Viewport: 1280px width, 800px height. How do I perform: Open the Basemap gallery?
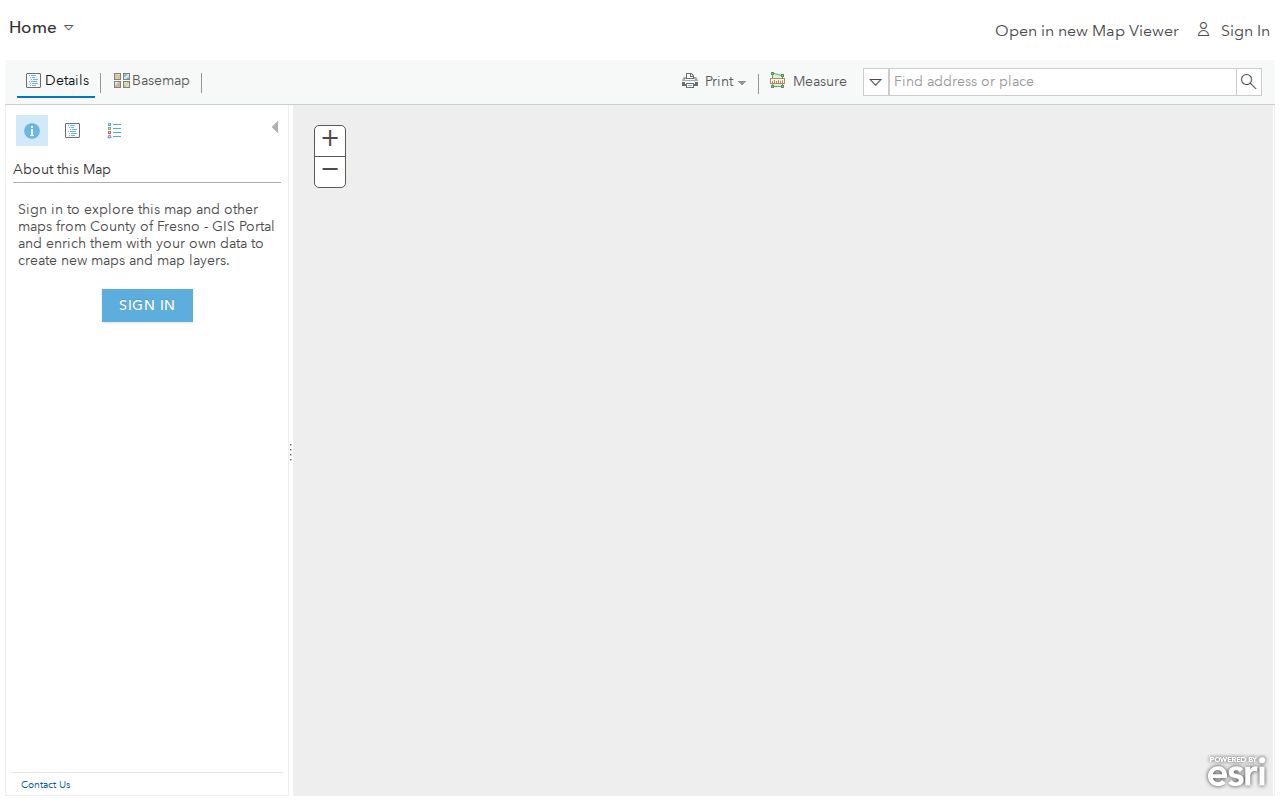(x=151, y=81)
